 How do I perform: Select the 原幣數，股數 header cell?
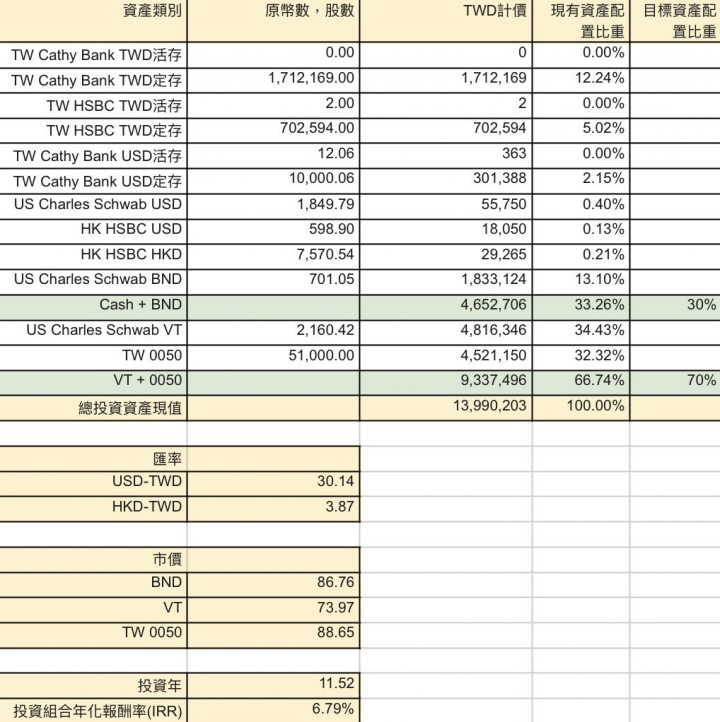coord(273,21)
